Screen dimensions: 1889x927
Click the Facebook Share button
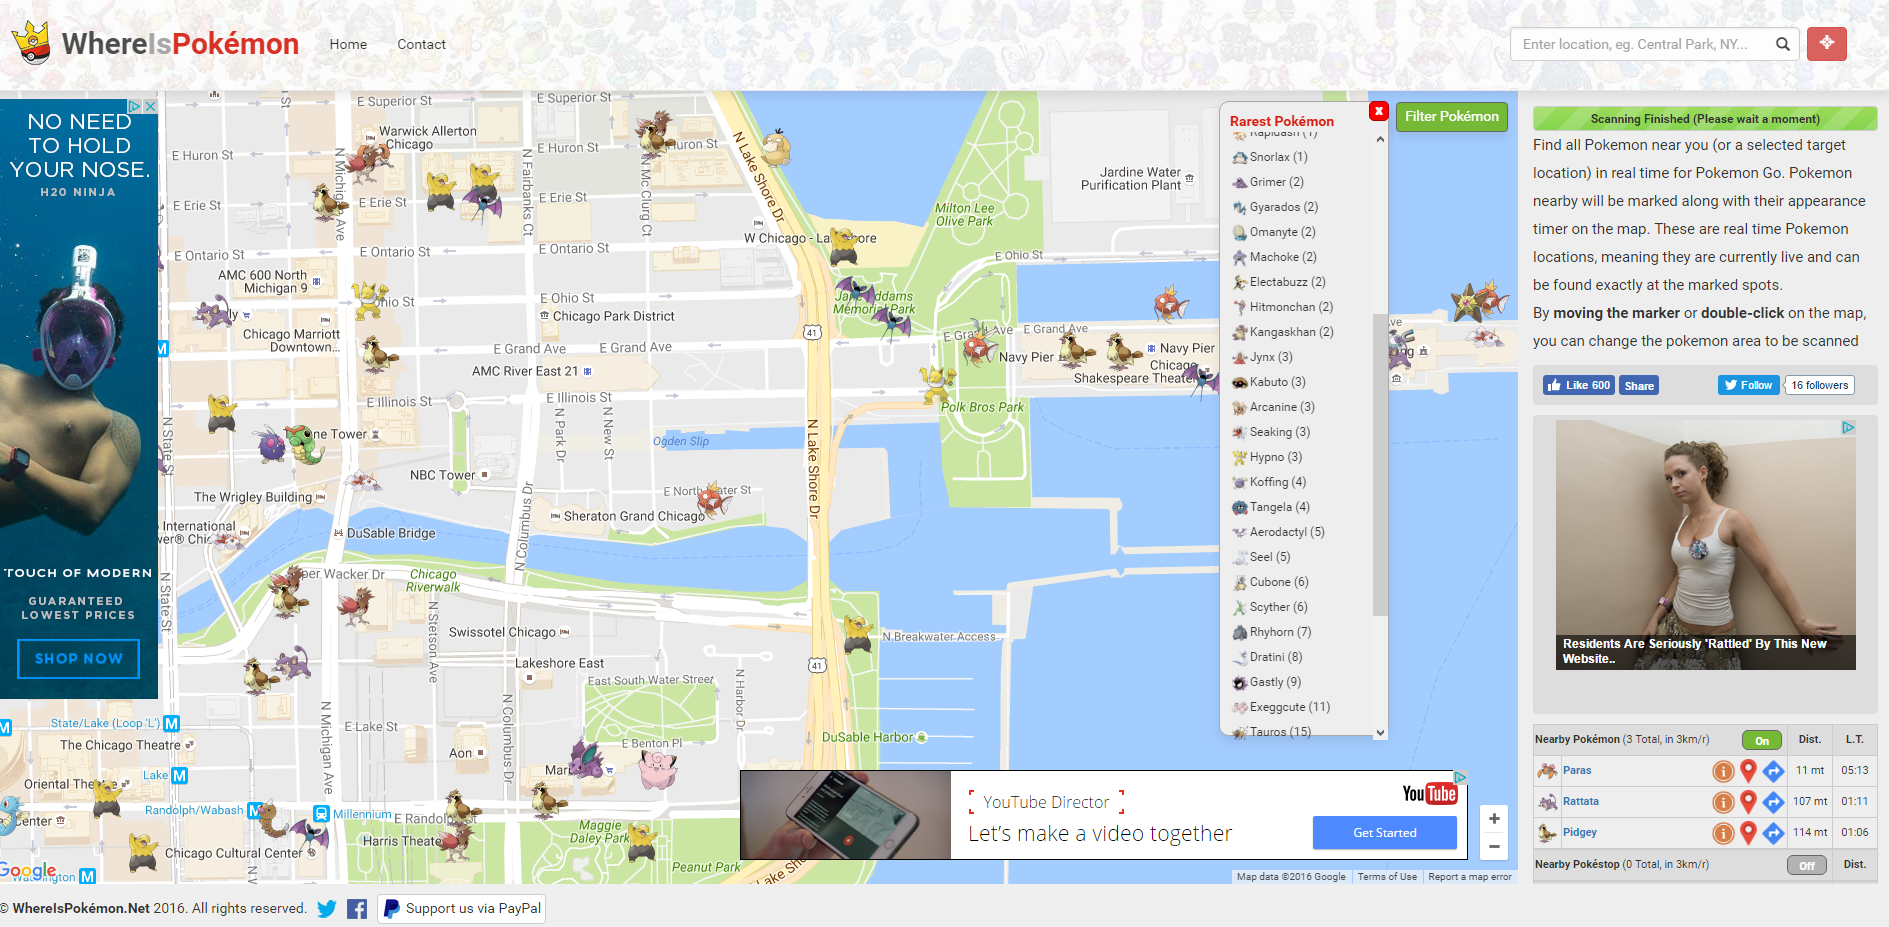tap(1638, 385)
